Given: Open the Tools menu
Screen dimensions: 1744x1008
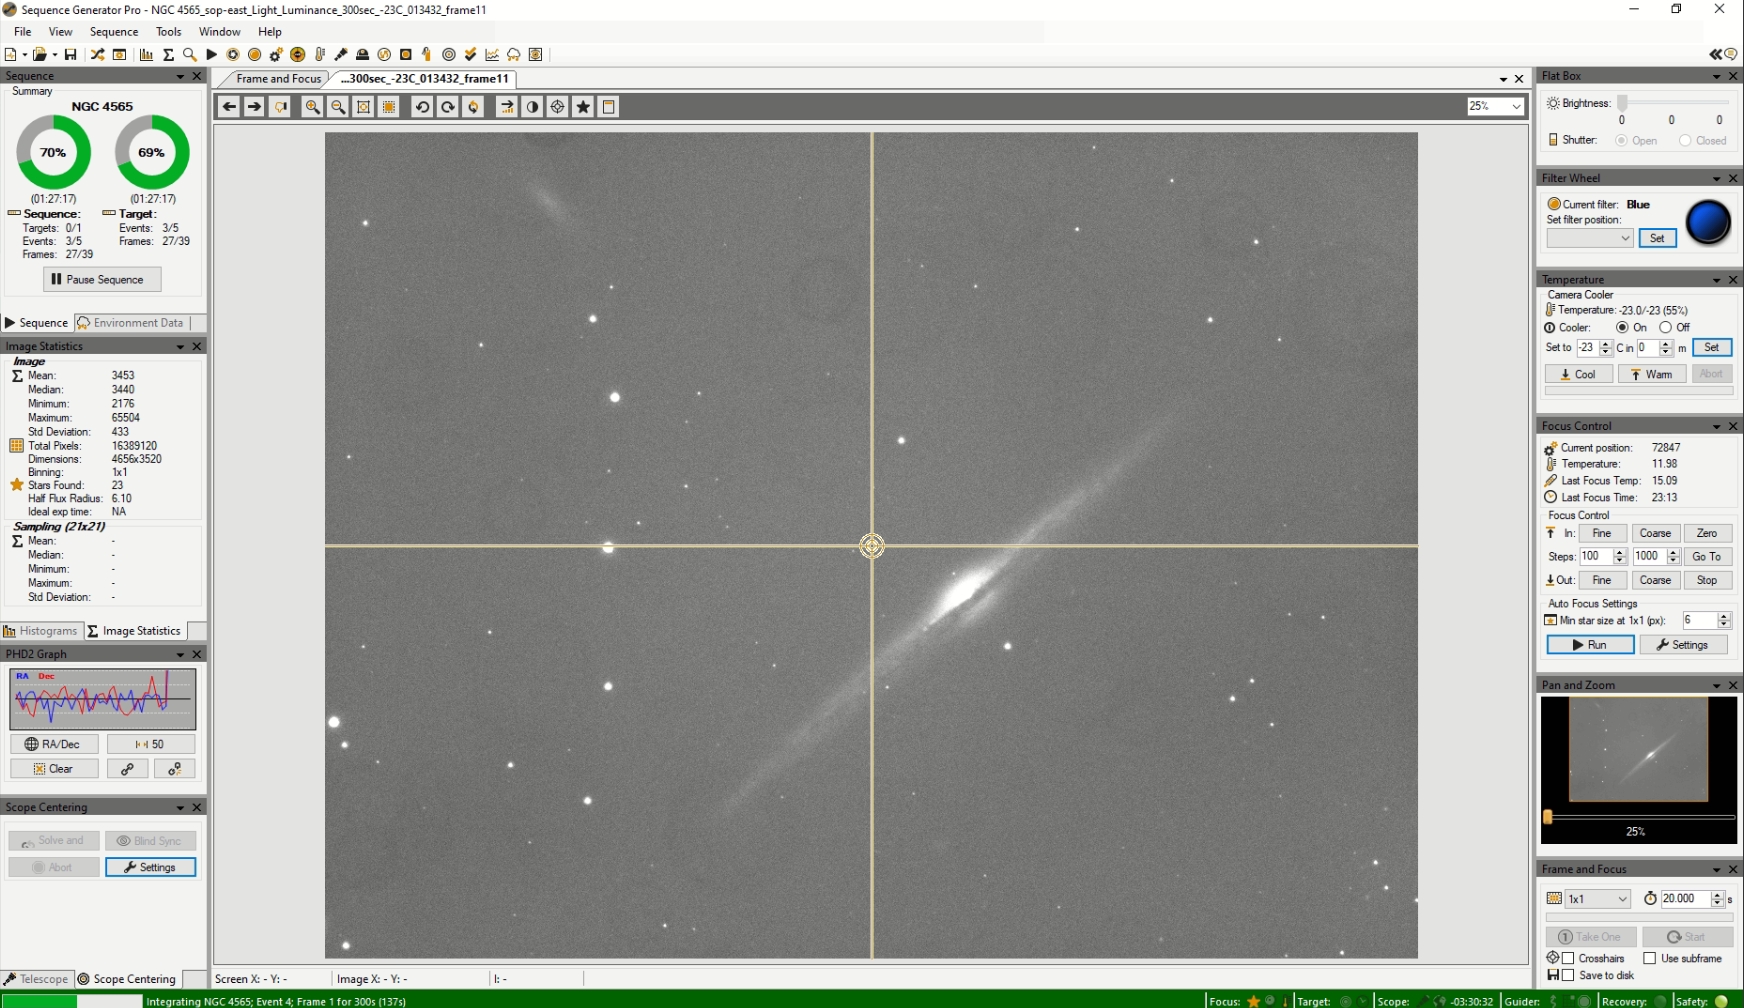Looking at the screenshot, I should 168,31.
